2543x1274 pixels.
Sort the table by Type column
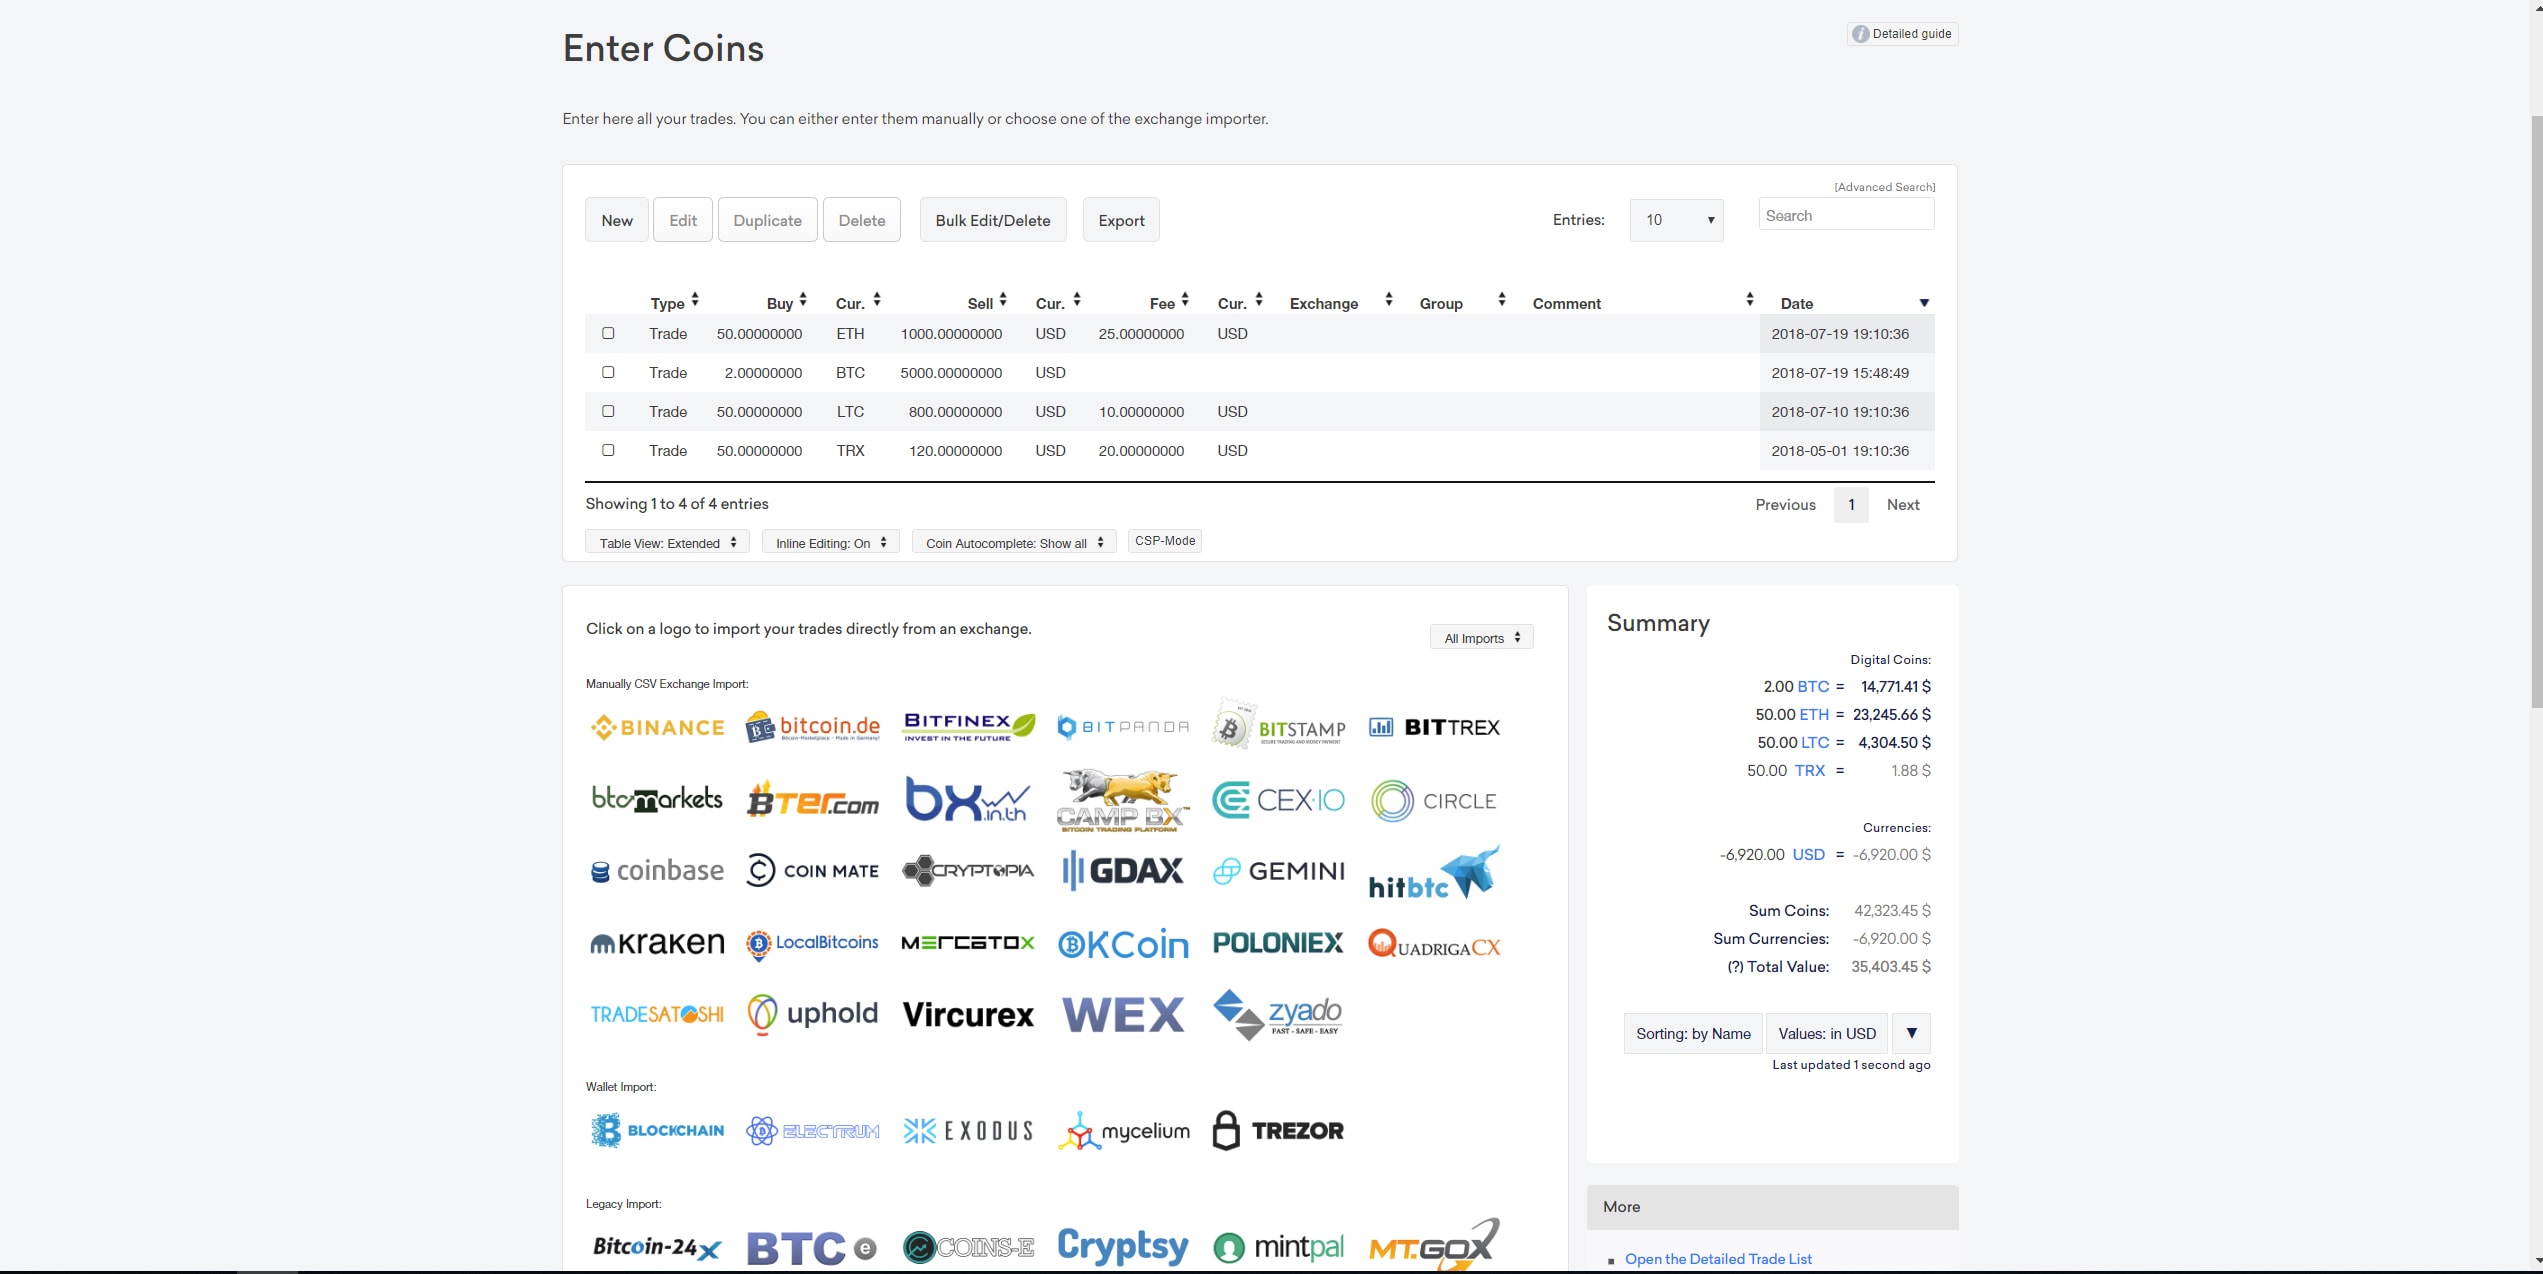pos(674,302)
